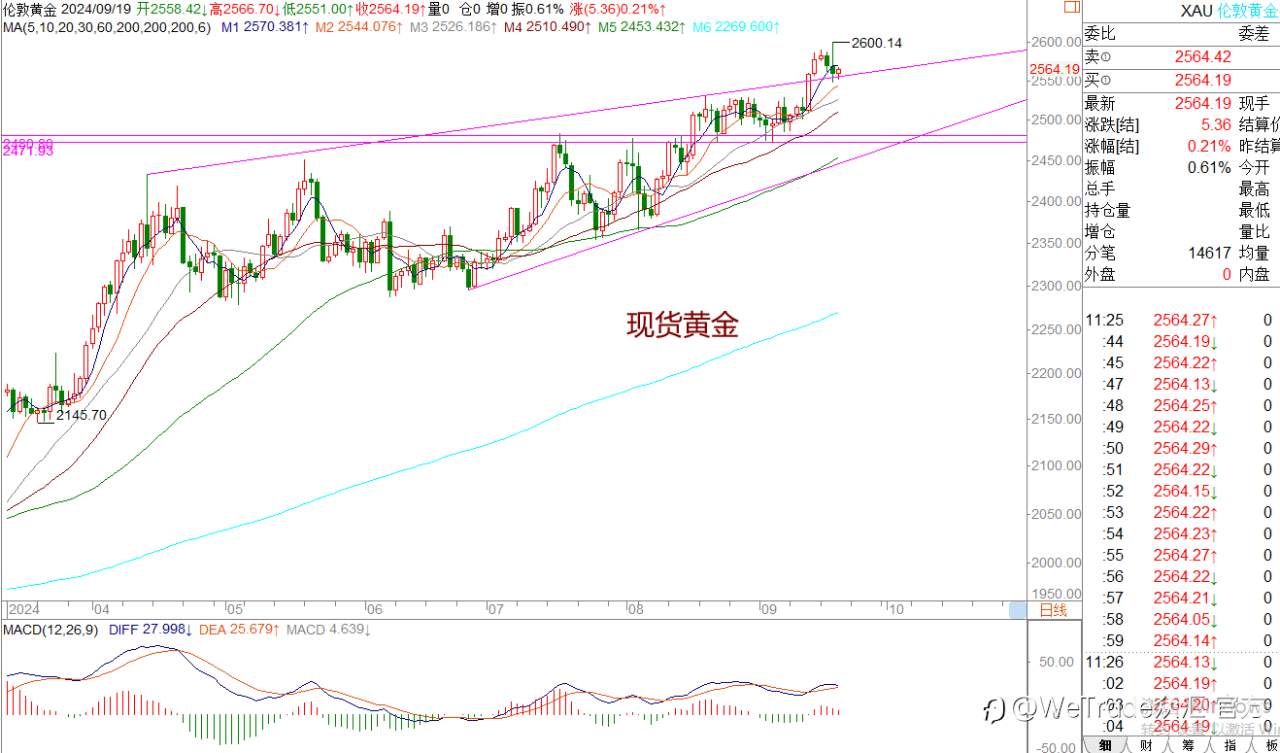1280x753 pixels.
Task: Click the 分笔 count 14617
Action: pos(1208,253)
